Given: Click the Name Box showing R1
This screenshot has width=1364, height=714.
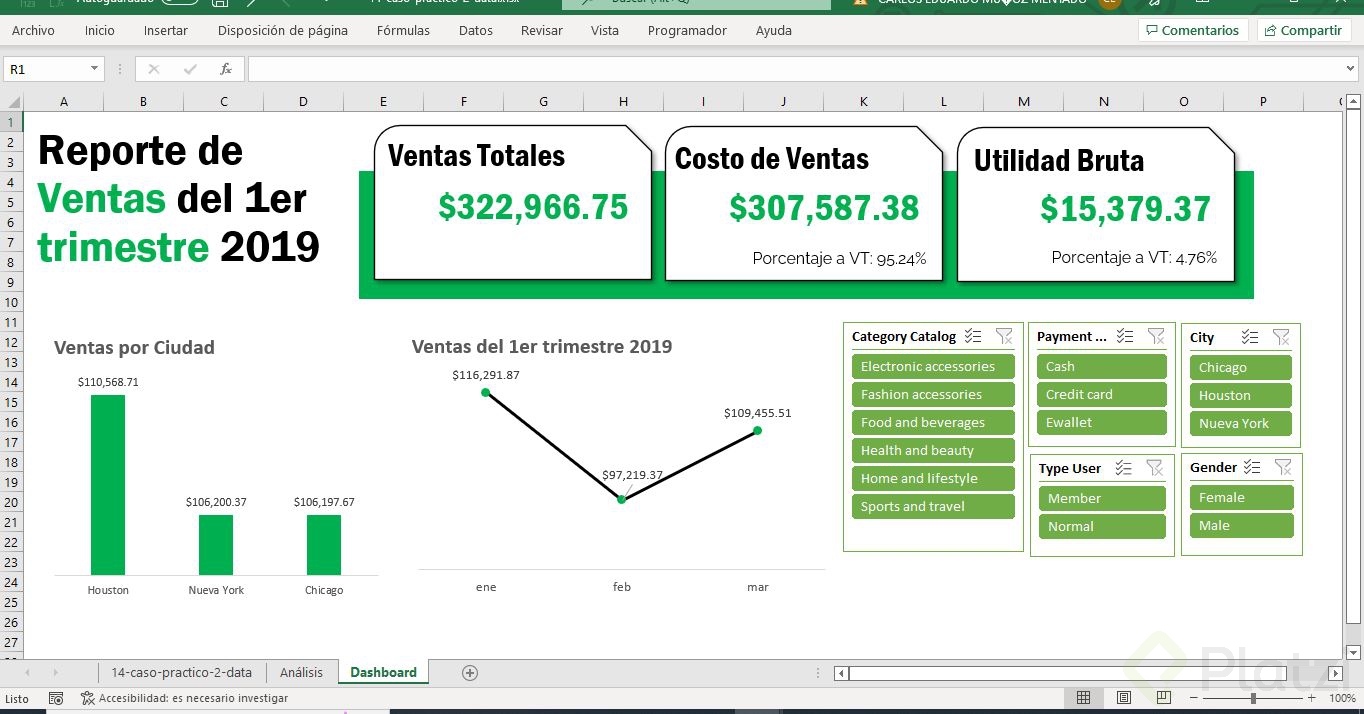Looking at the screenshot, I should tap(46, 69).
